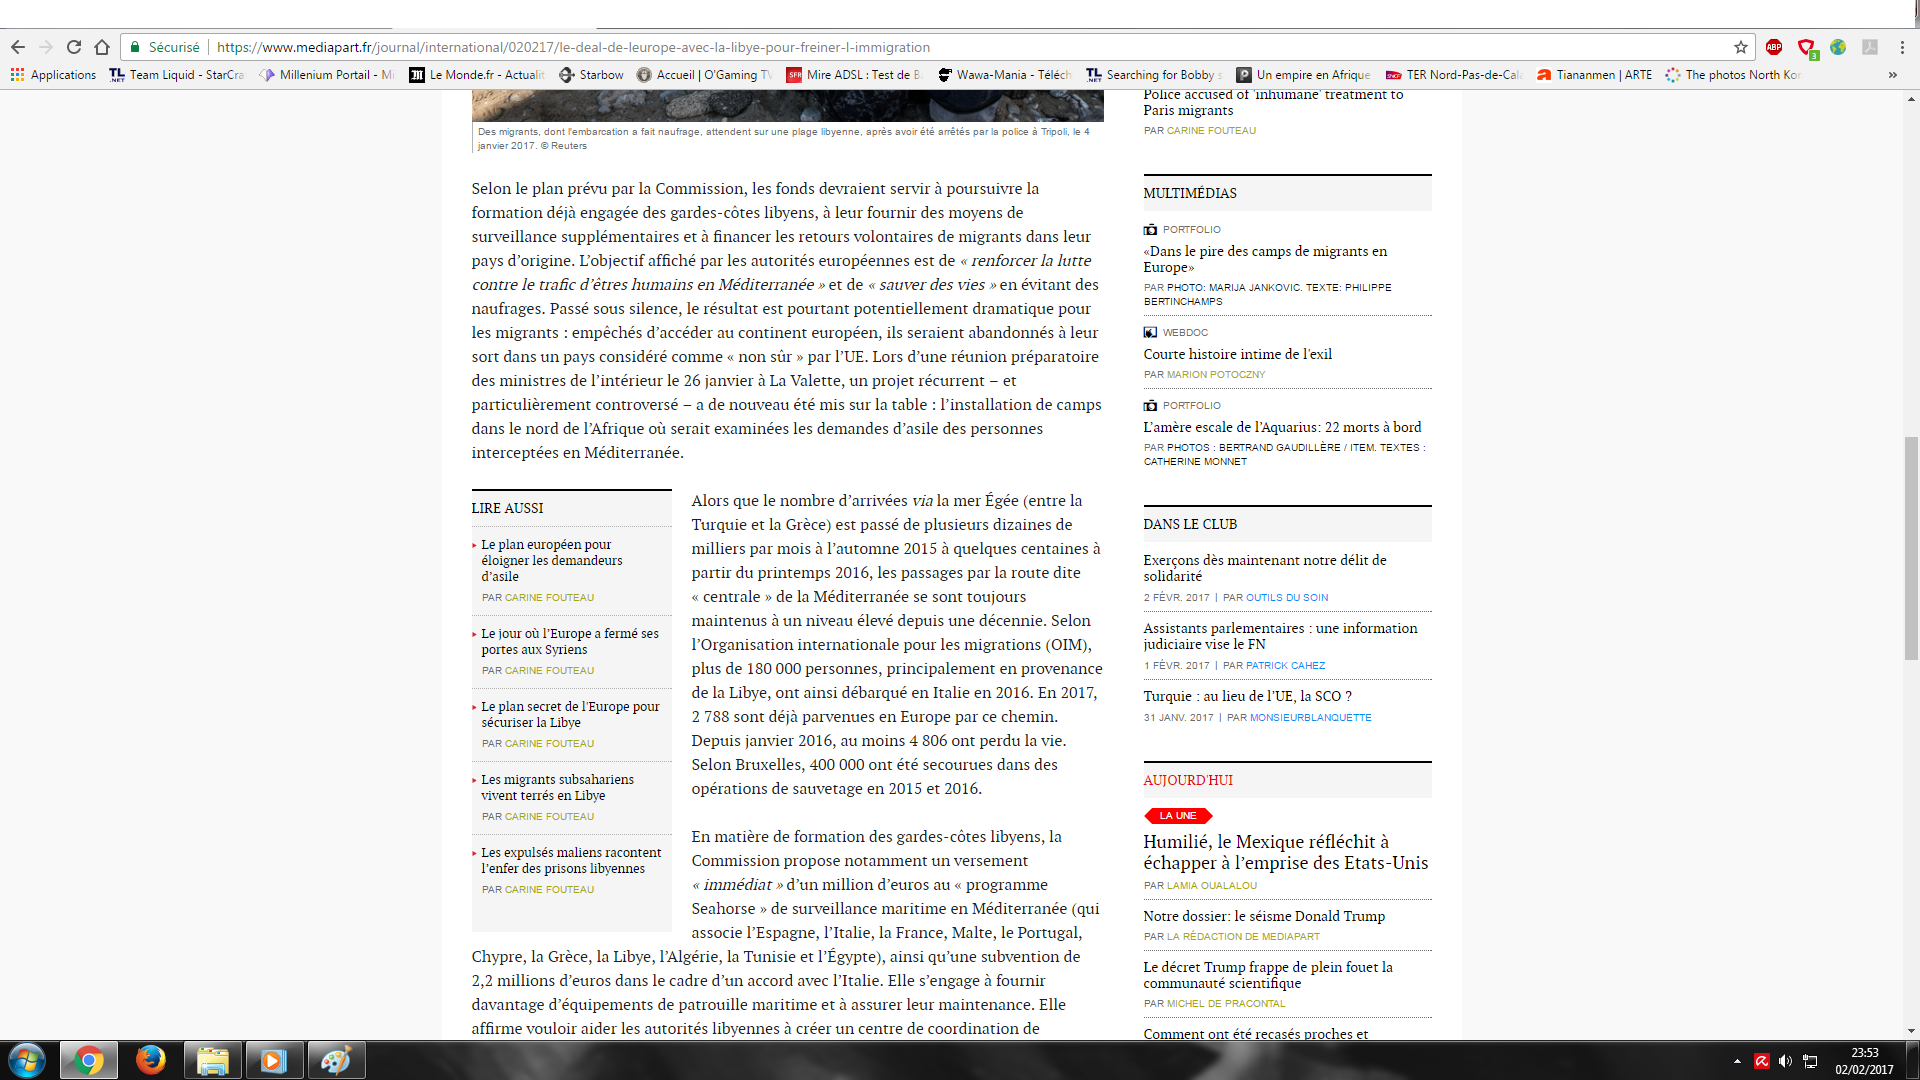Click the volume speaker tray icon

1785,1061
